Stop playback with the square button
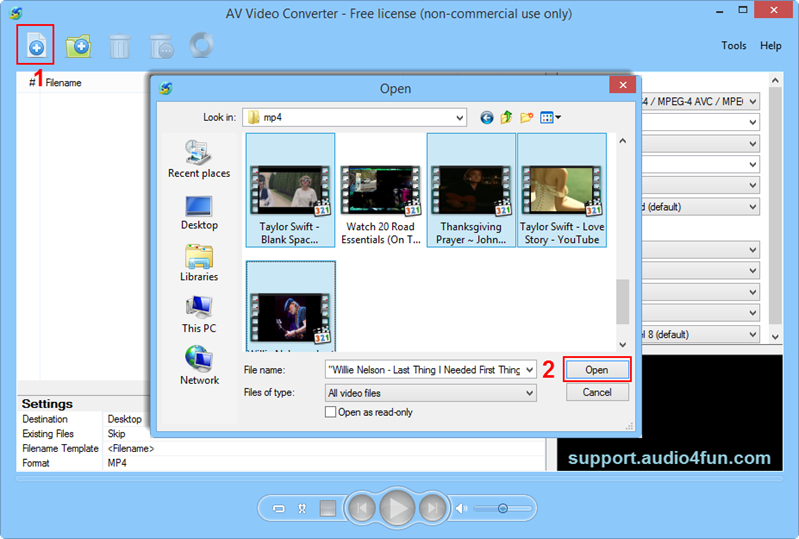 [328, 508]
